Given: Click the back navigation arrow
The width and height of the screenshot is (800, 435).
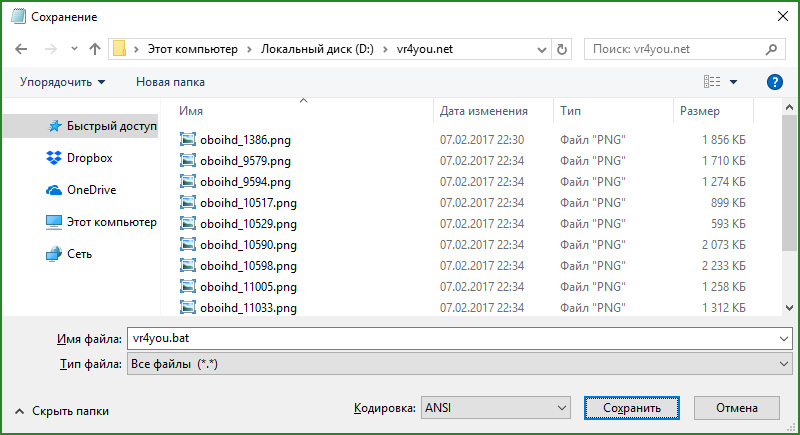Looking at the screenshot, I should click(21, 48).
